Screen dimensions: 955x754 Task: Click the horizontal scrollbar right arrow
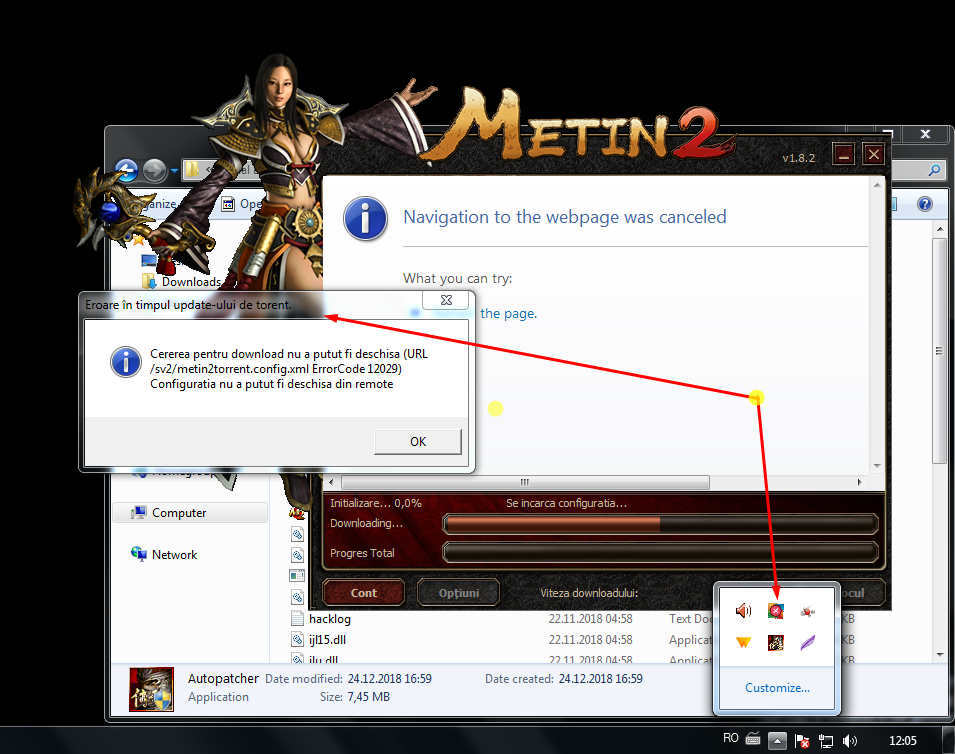click(x=859, y=482)
